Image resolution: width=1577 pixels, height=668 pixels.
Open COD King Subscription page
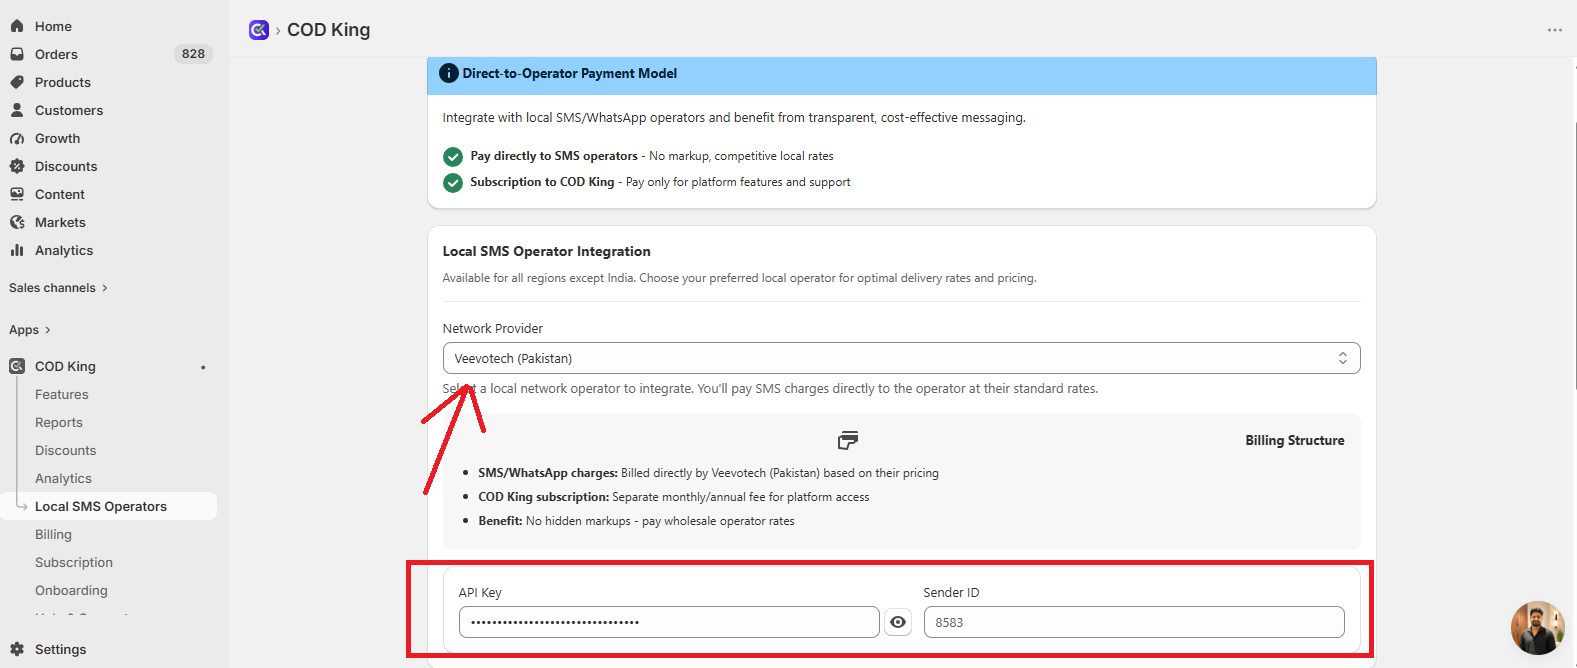[74, 562]
